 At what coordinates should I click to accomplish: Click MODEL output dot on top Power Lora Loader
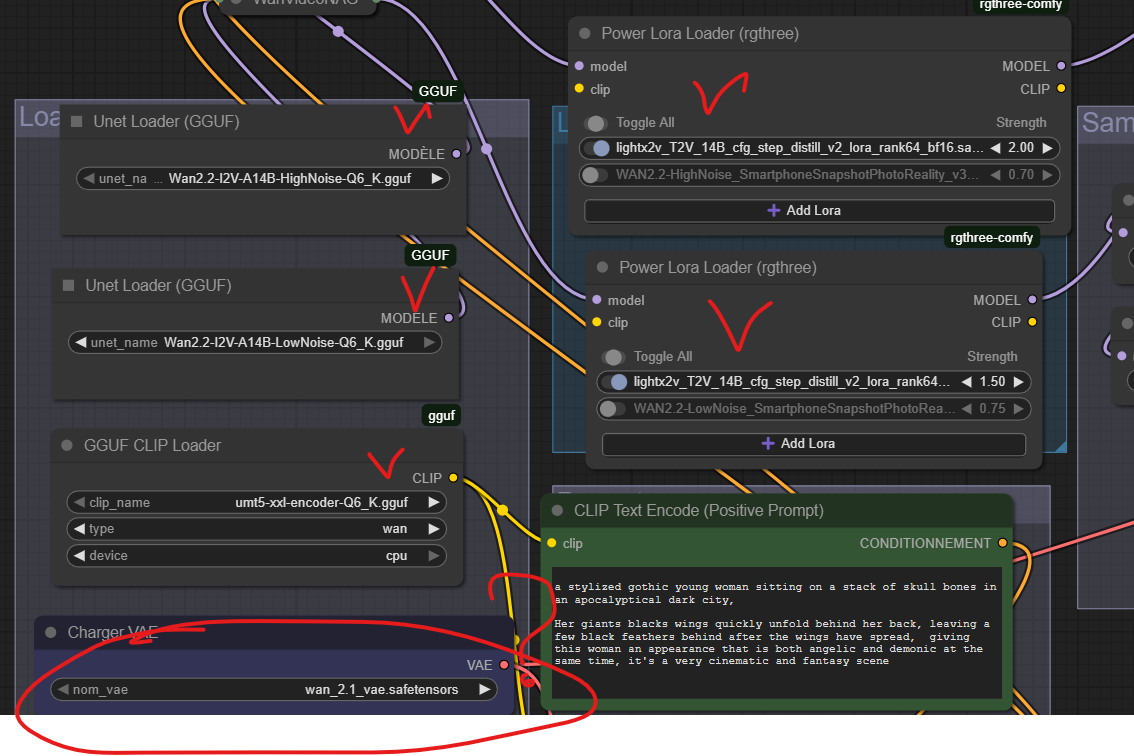tap(1061, 66)
